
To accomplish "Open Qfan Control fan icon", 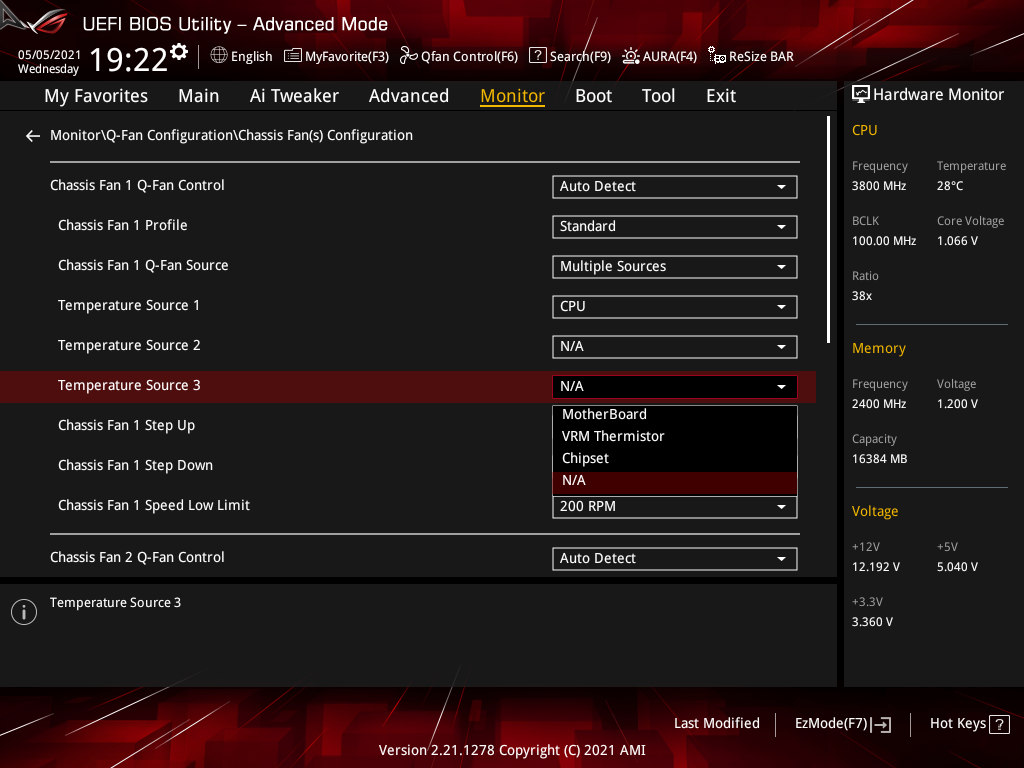I will [x=408, y=56].
